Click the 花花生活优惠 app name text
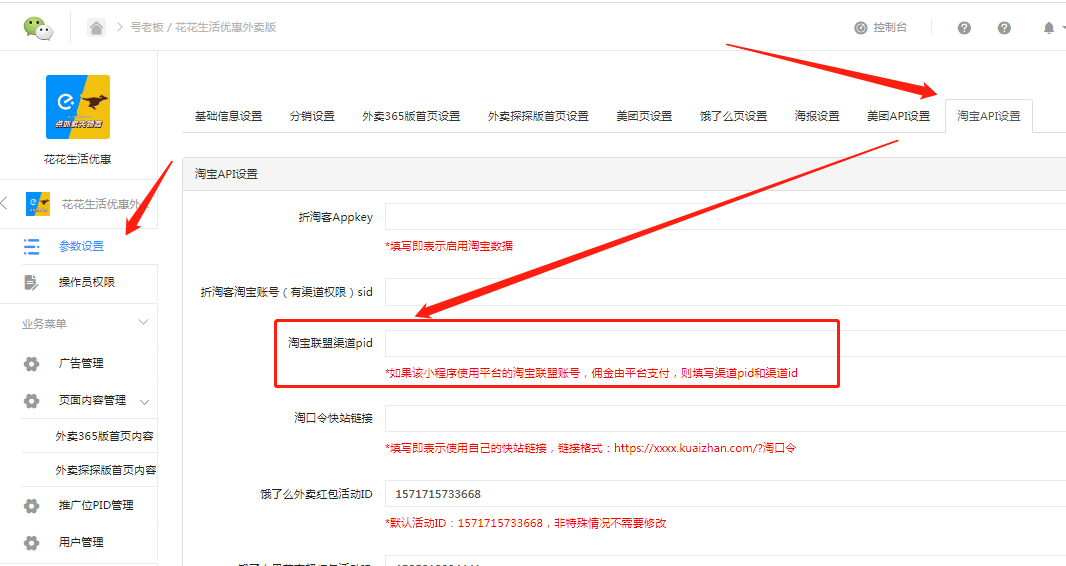 pyautogui.click(x=78, y=160)
